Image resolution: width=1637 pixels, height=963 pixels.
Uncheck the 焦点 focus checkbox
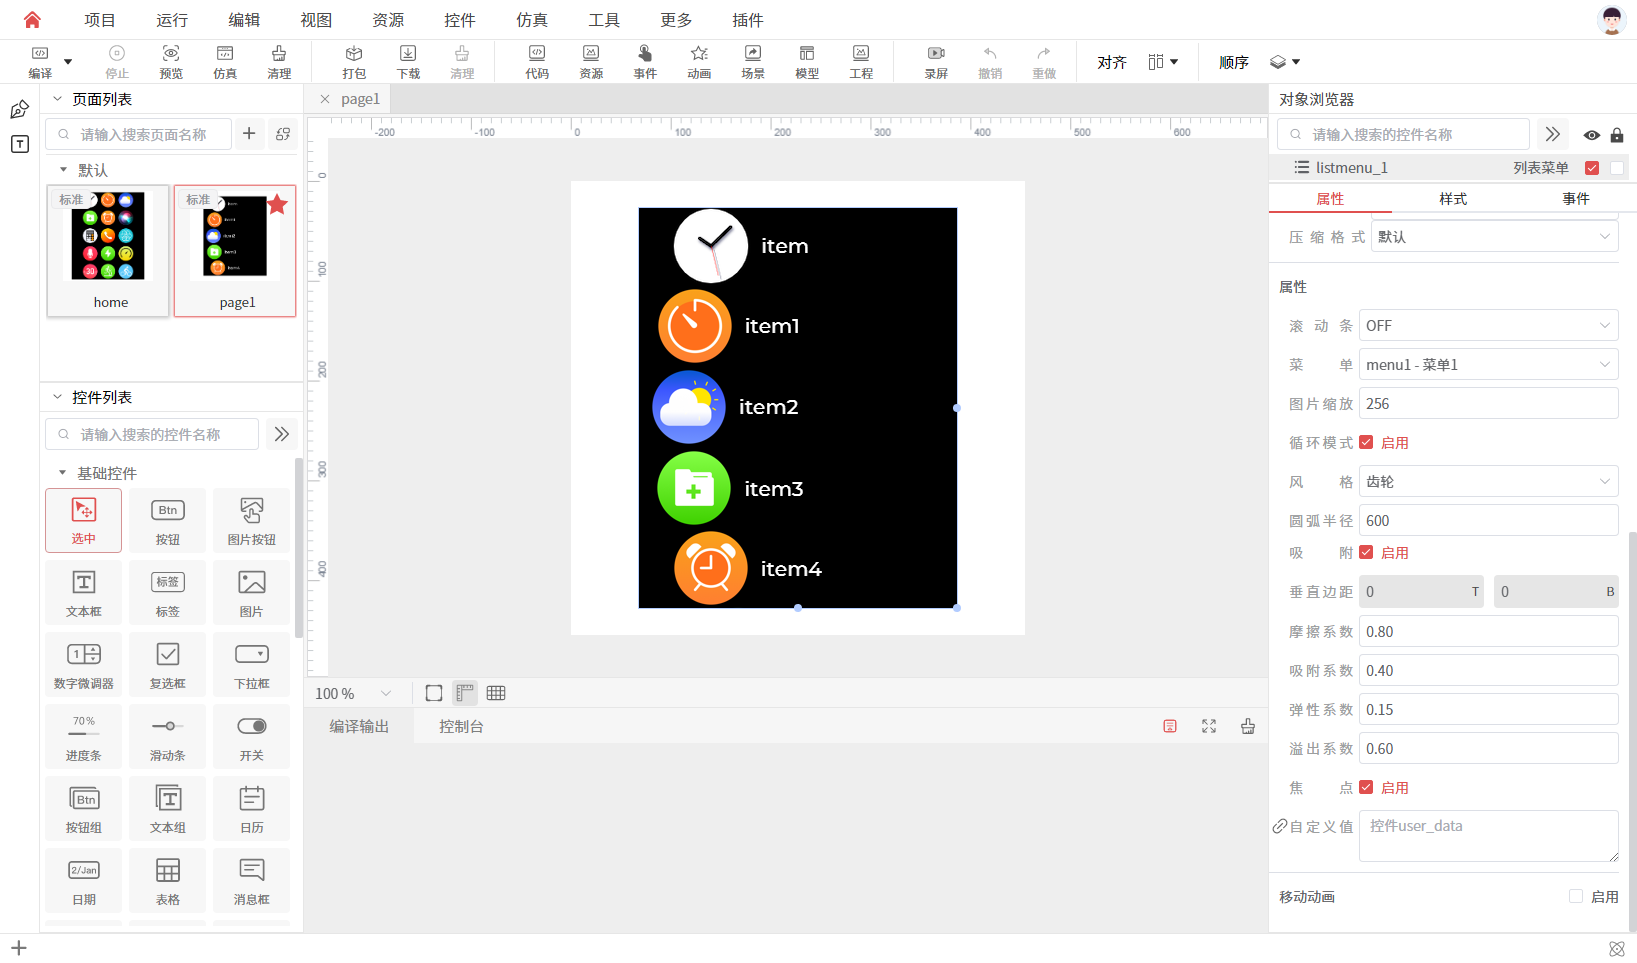(x=1366, y=787)
